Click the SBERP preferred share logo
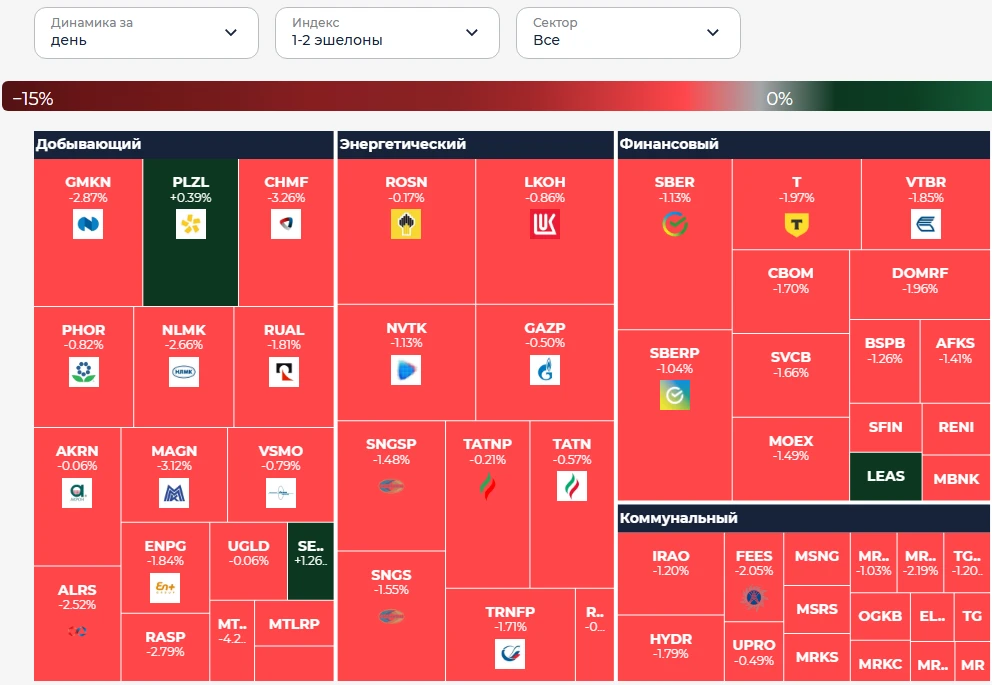 [x=674, y=395]
